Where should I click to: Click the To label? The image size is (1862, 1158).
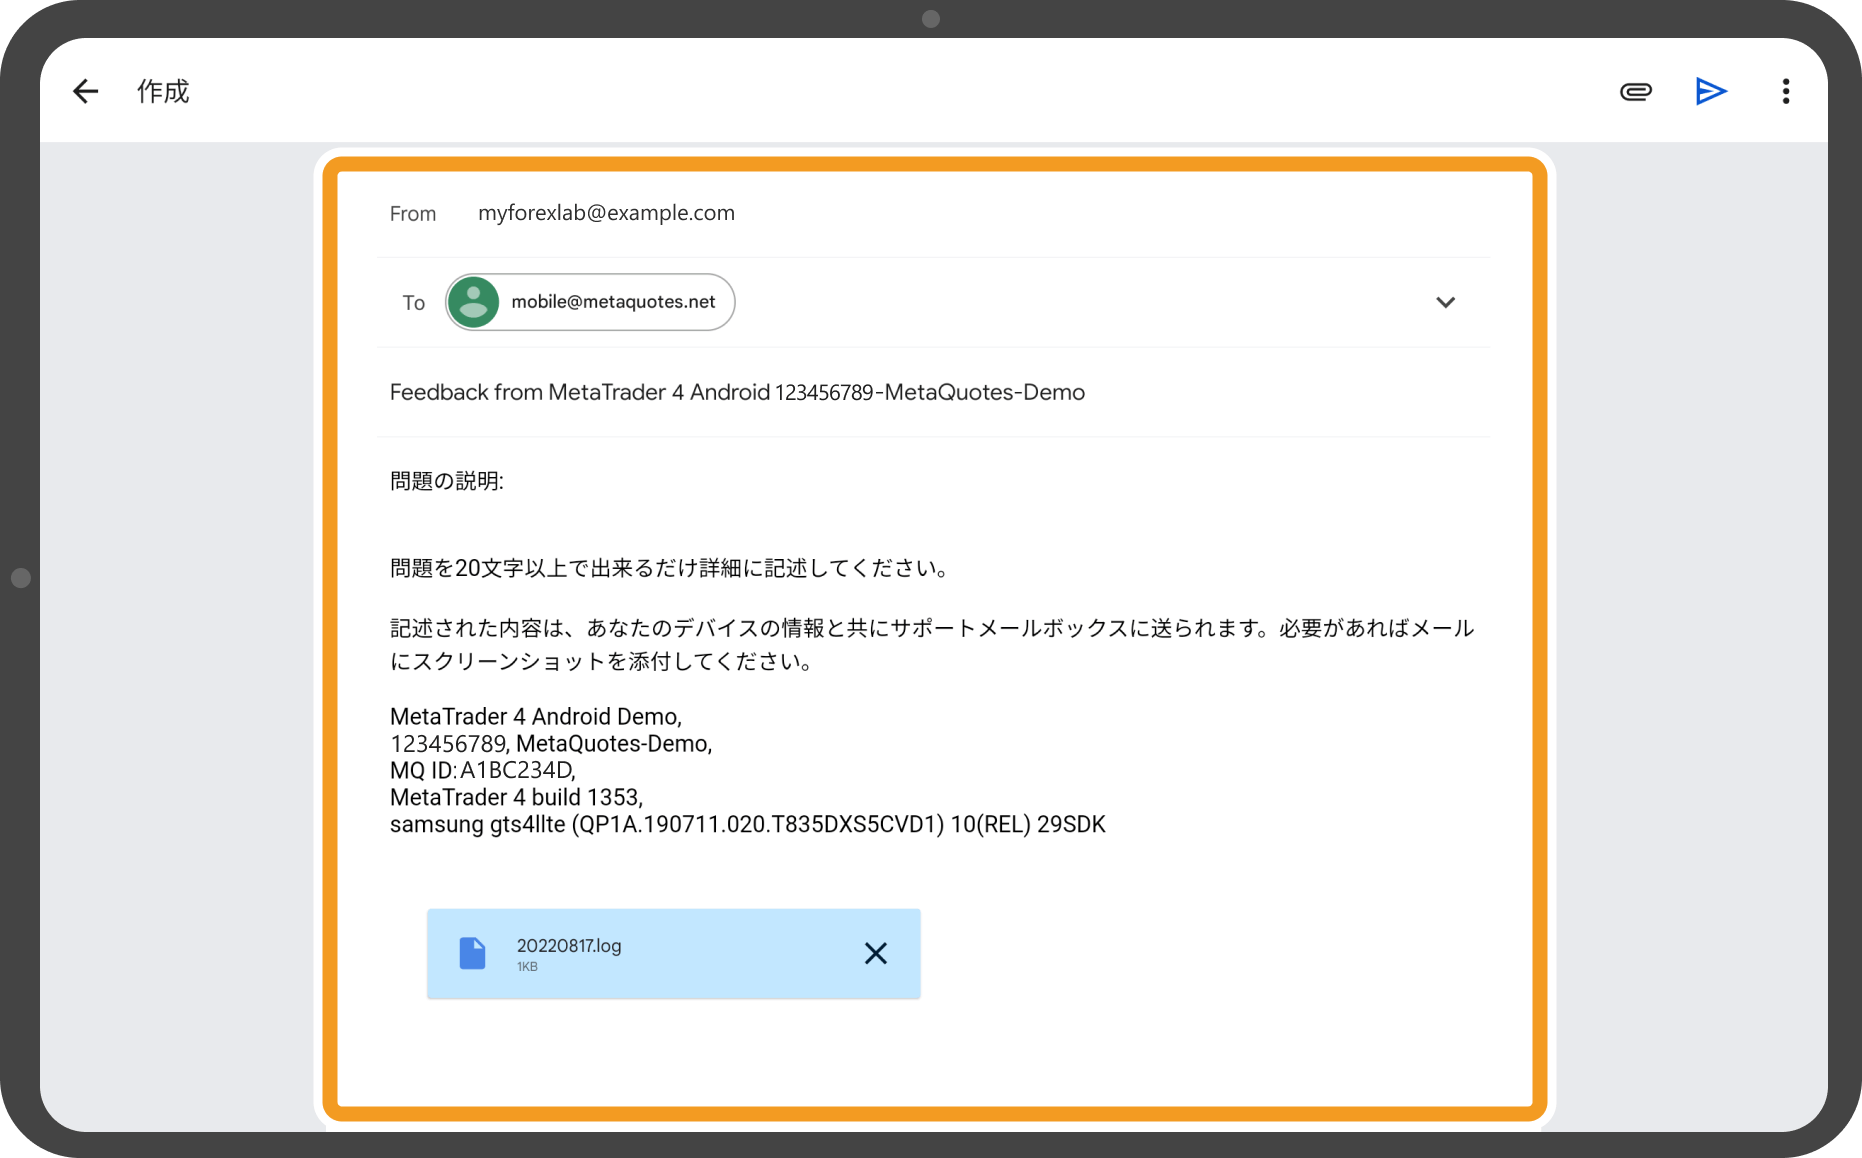[x=414, y=303]
